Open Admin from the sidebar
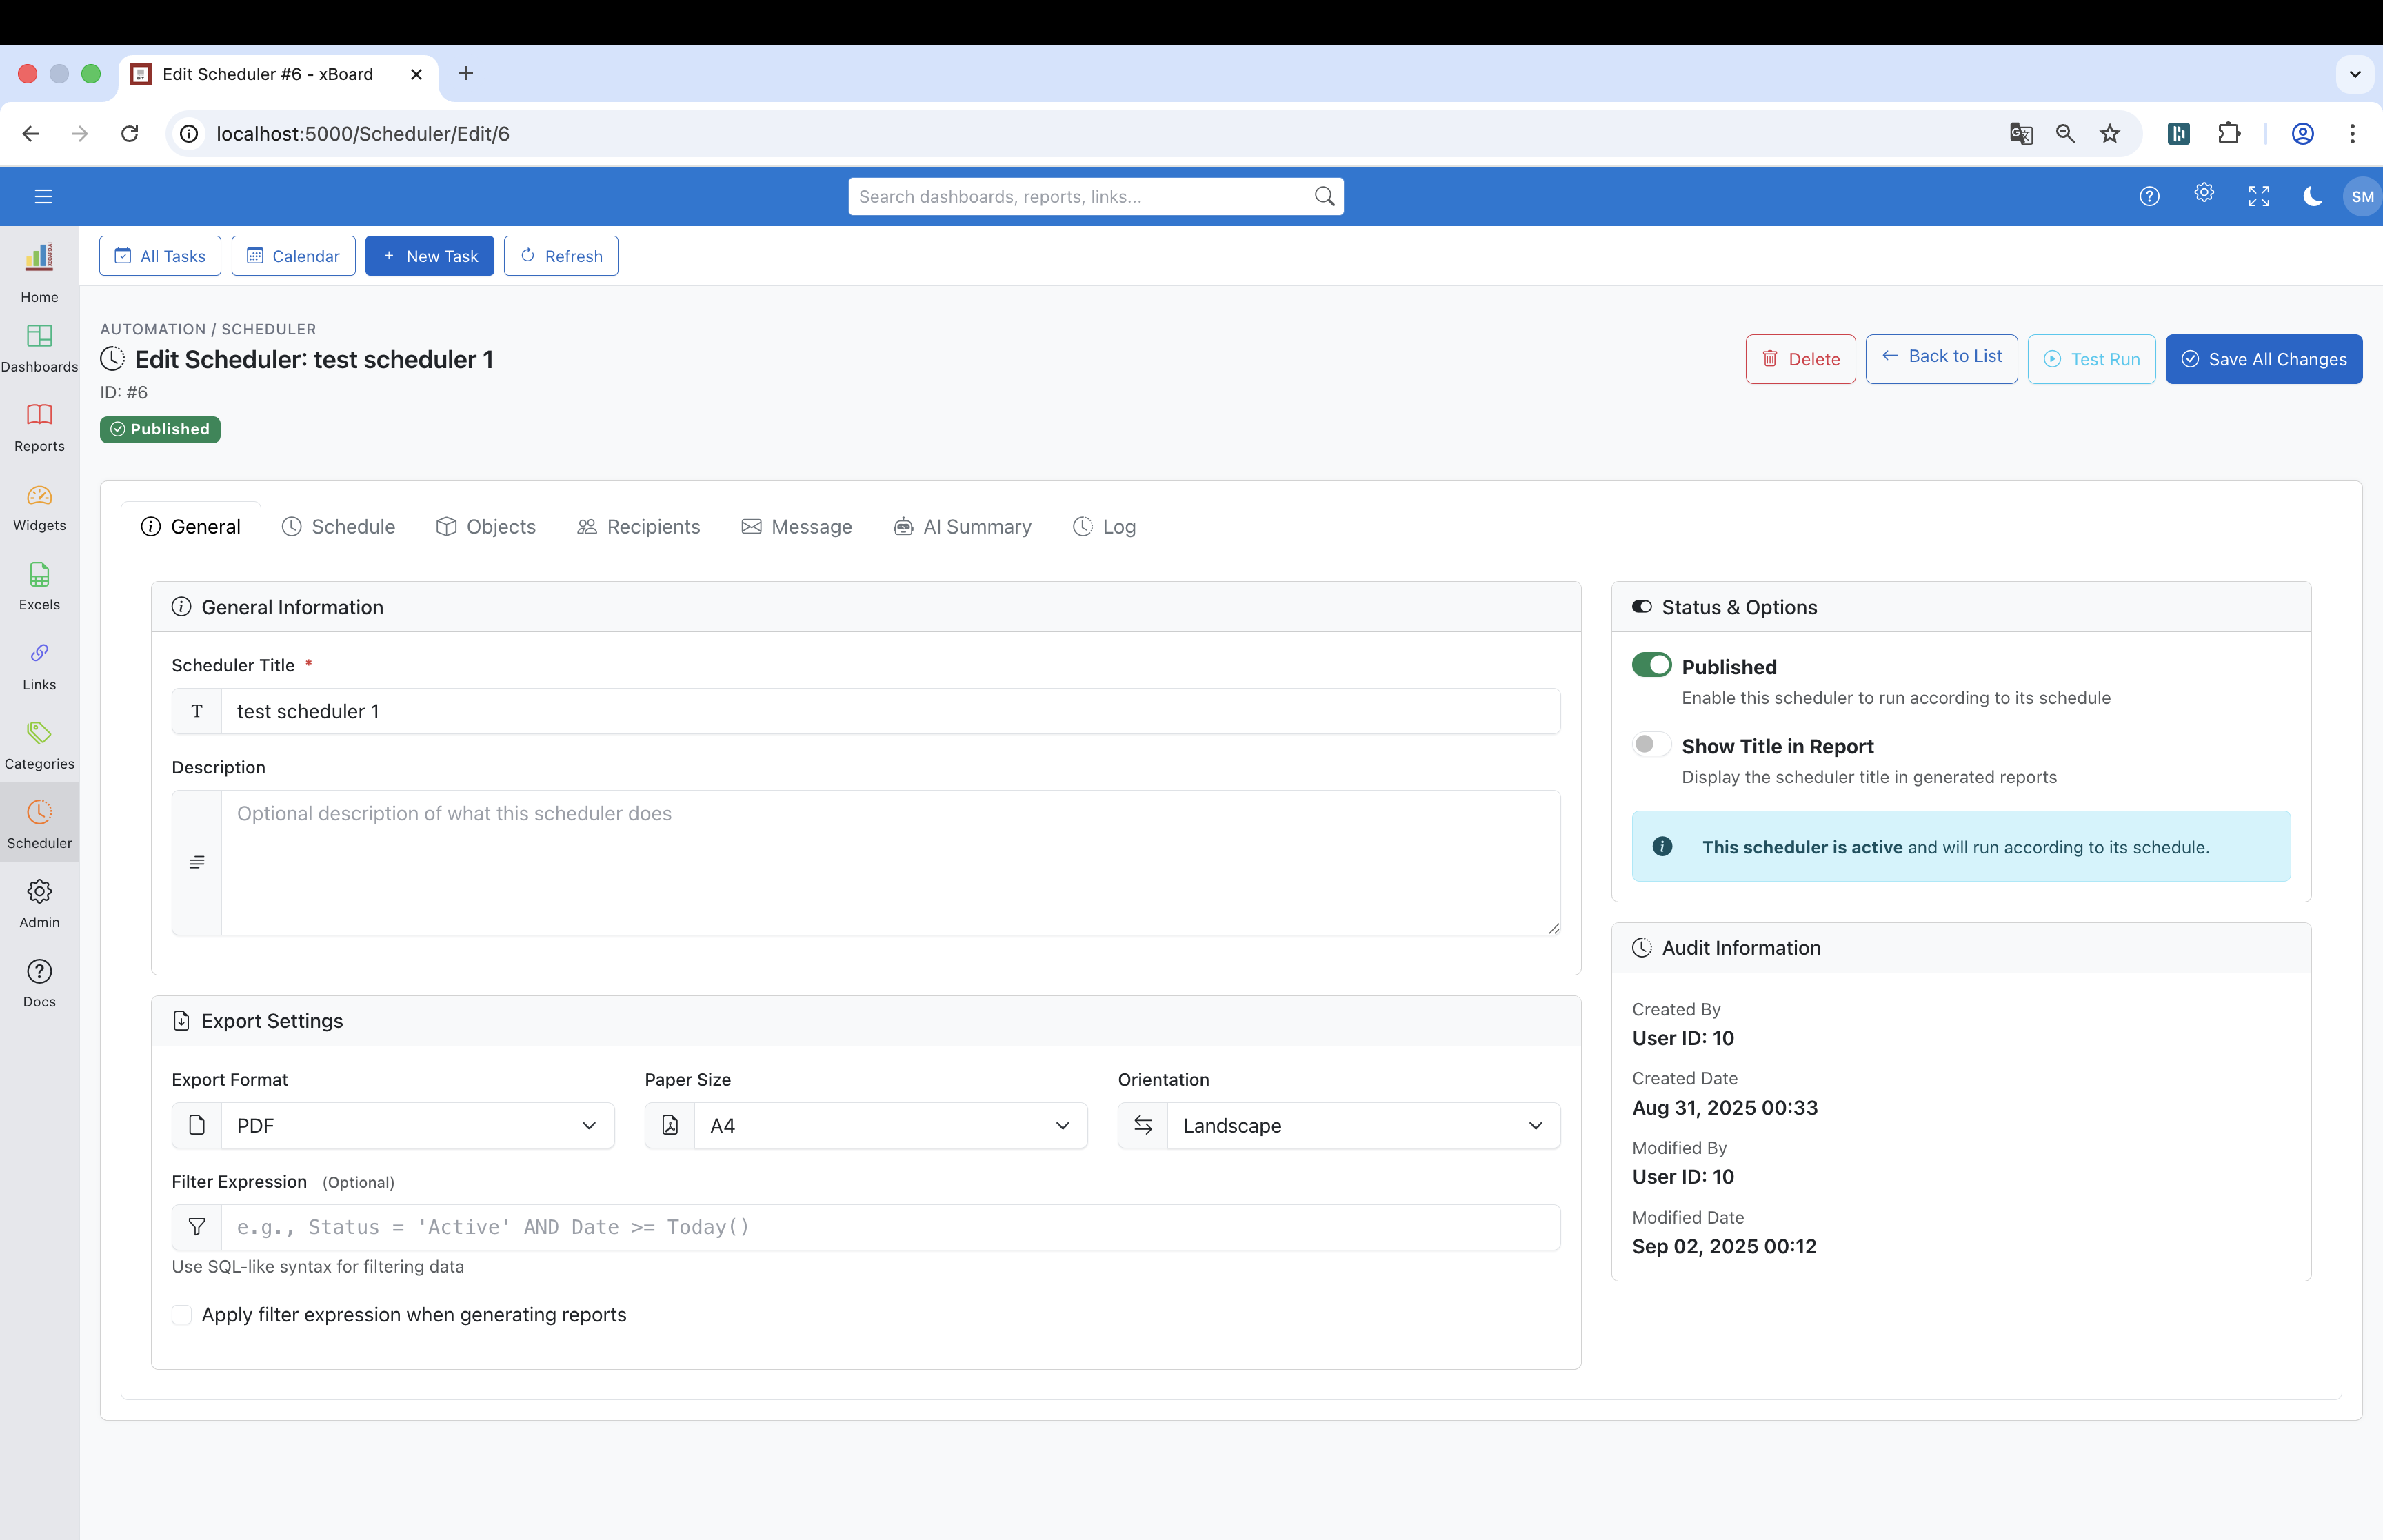Screen dimensions: 2383x1540 point(39,904)
